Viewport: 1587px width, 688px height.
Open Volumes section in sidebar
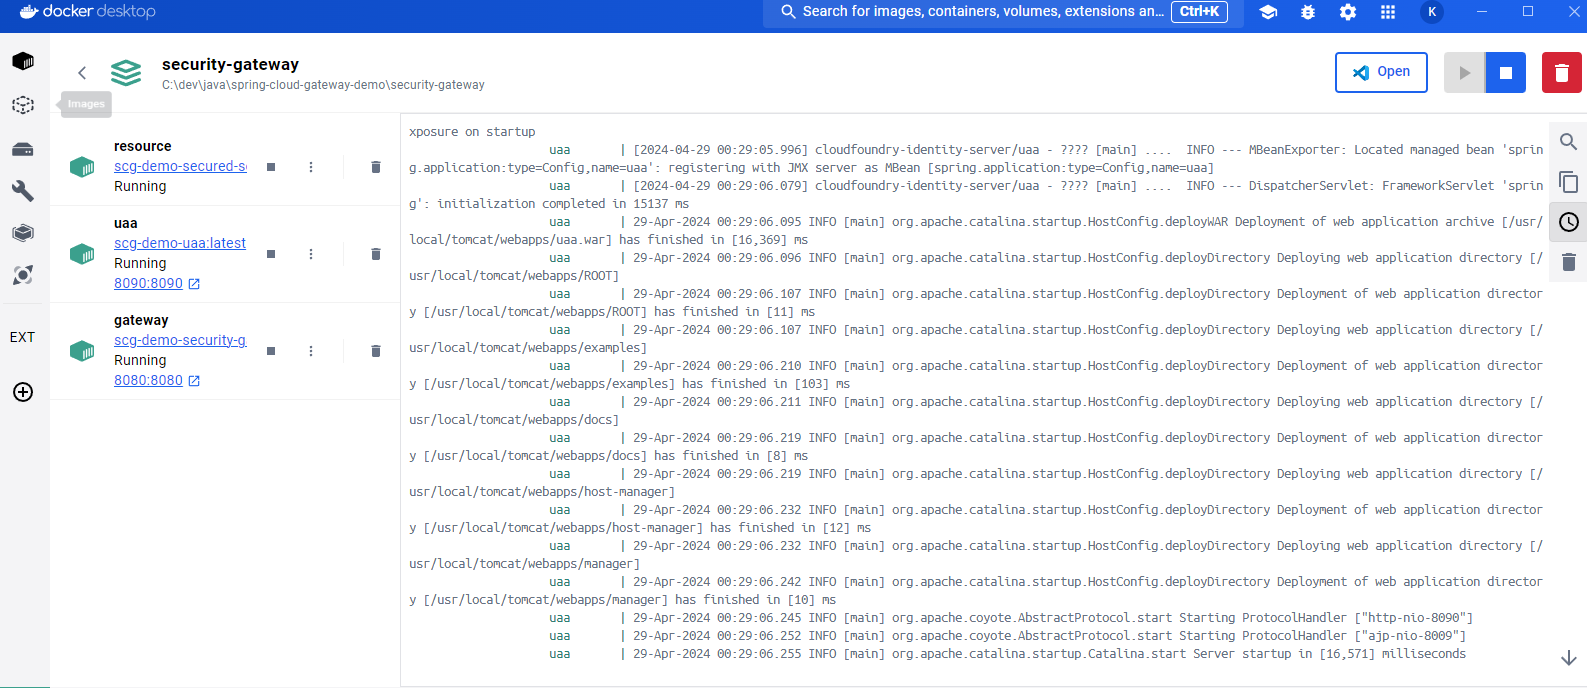[x=23, y=149]
